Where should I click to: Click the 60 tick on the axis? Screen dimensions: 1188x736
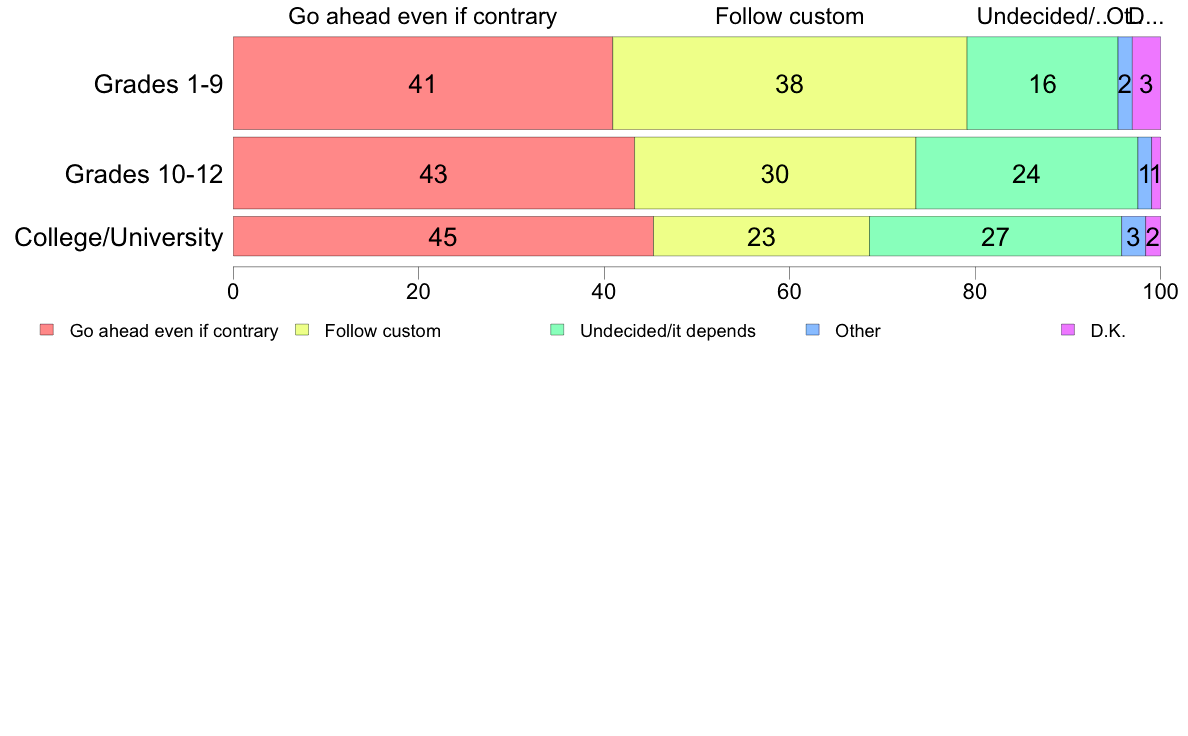tap(789, 292)
